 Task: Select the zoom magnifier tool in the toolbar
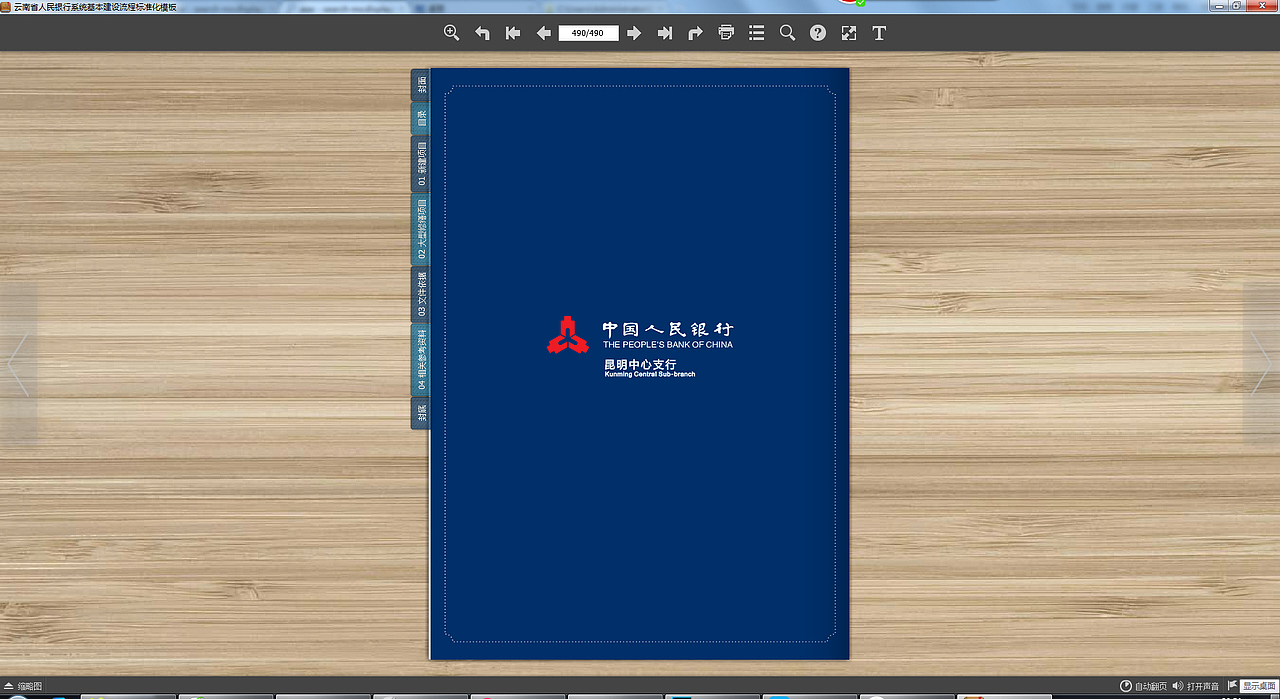coord(451,33)
